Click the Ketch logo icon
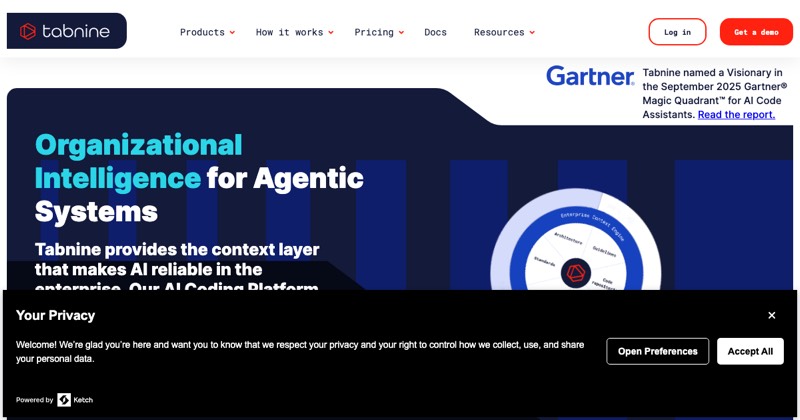Screen dimensions: 800x420 pos(64,400)
